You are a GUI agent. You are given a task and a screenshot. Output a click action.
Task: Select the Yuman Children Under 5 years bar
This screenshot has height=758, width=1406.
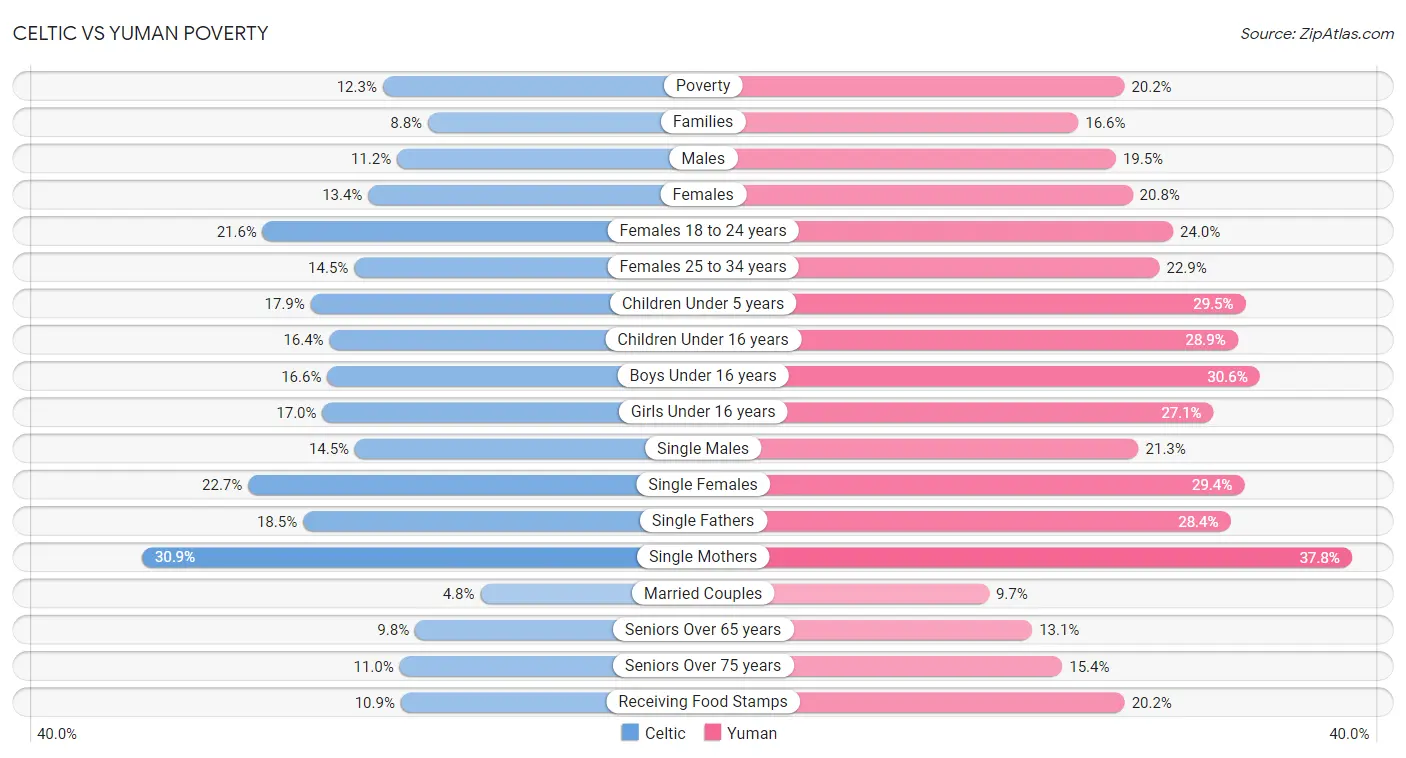(x=975, y=303)
